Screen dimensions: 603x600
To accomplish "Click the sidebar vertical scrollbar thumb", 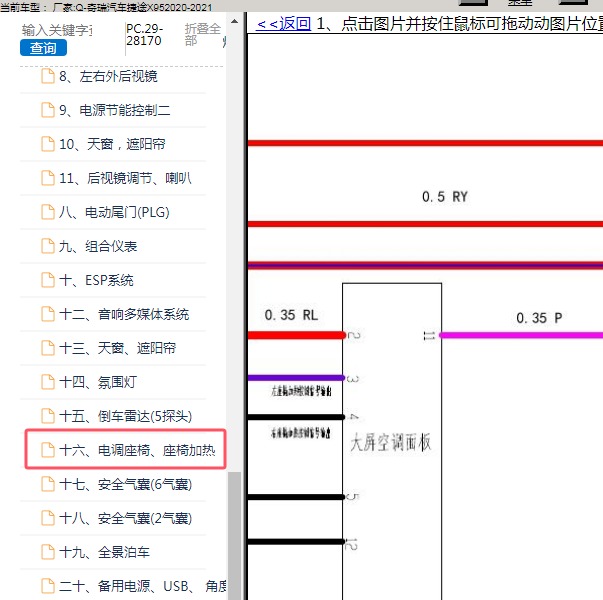I will click(x=235, y=535).
